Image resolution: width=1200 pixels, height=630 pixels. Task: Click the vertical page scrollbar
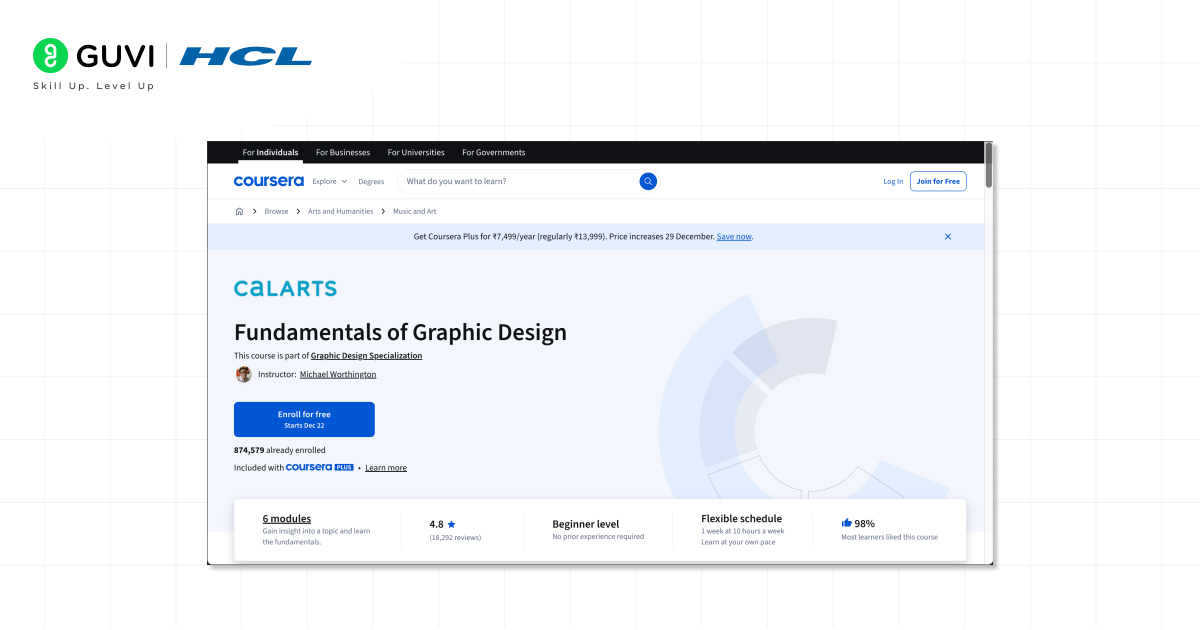click(989, 165)
